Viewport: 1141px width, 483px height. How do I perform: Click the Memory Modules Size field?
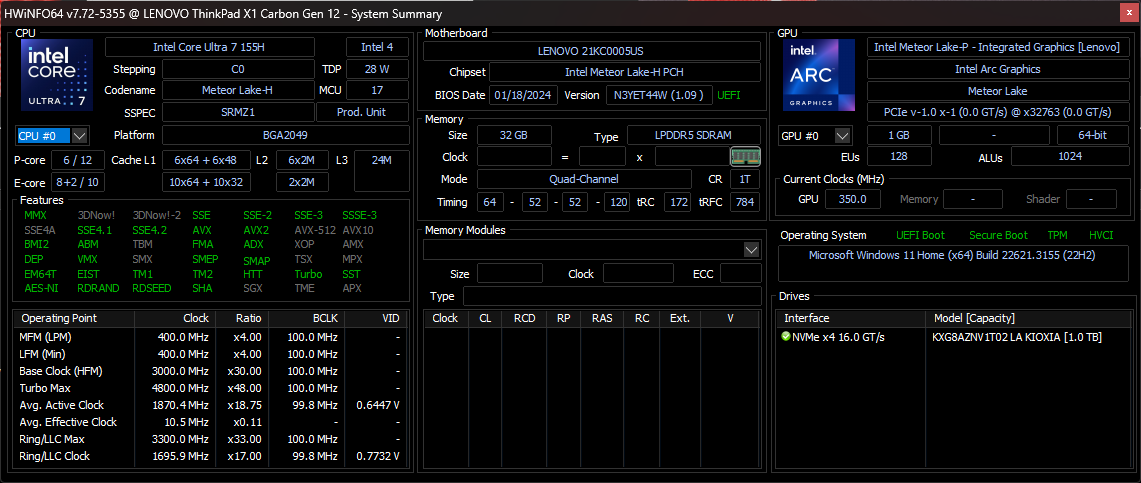coord(509,274)
